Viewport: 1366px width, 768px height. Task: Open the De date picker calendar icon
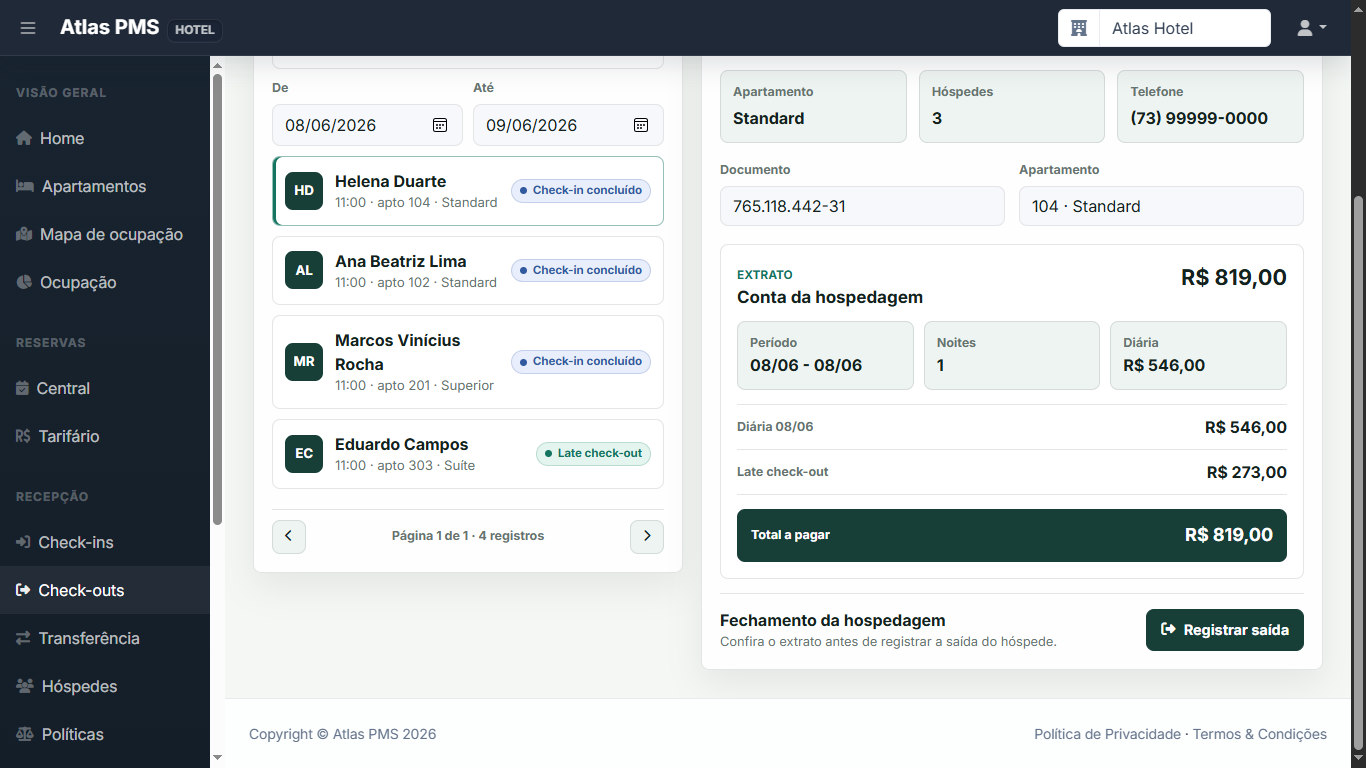[x=440, y=125]
